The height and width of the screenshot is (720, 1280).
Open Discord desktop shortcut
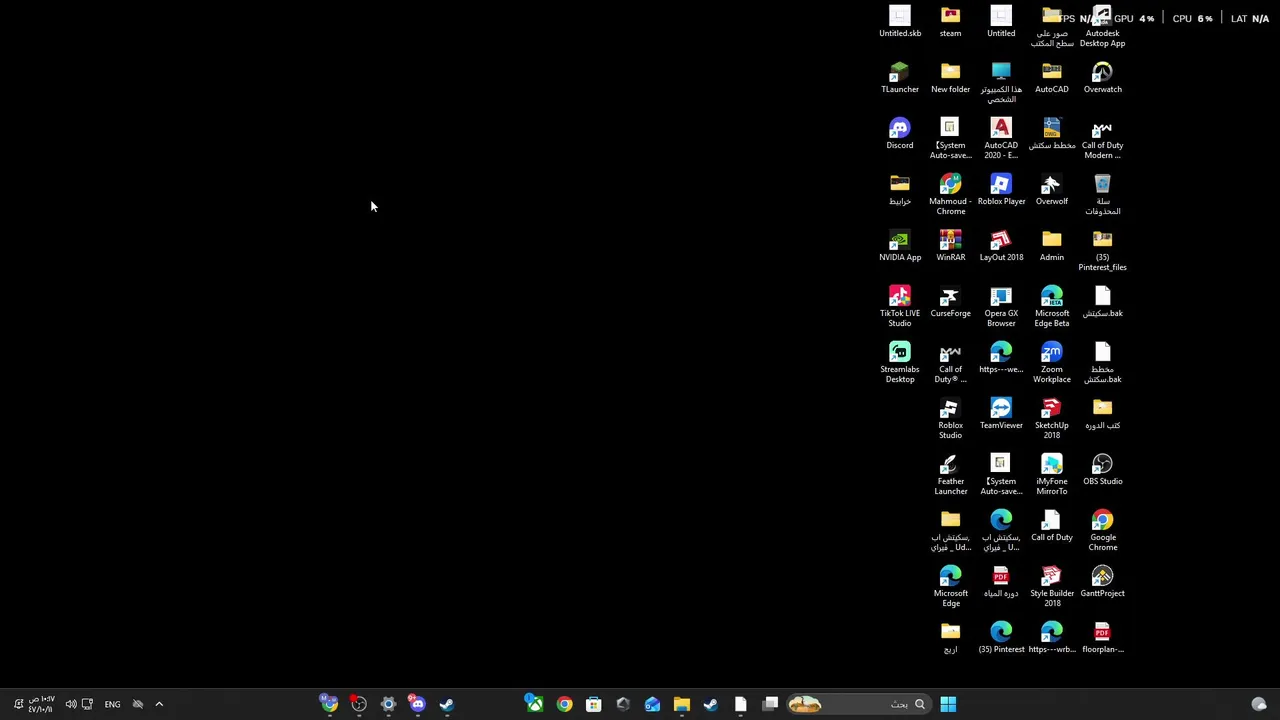[900, 134]
